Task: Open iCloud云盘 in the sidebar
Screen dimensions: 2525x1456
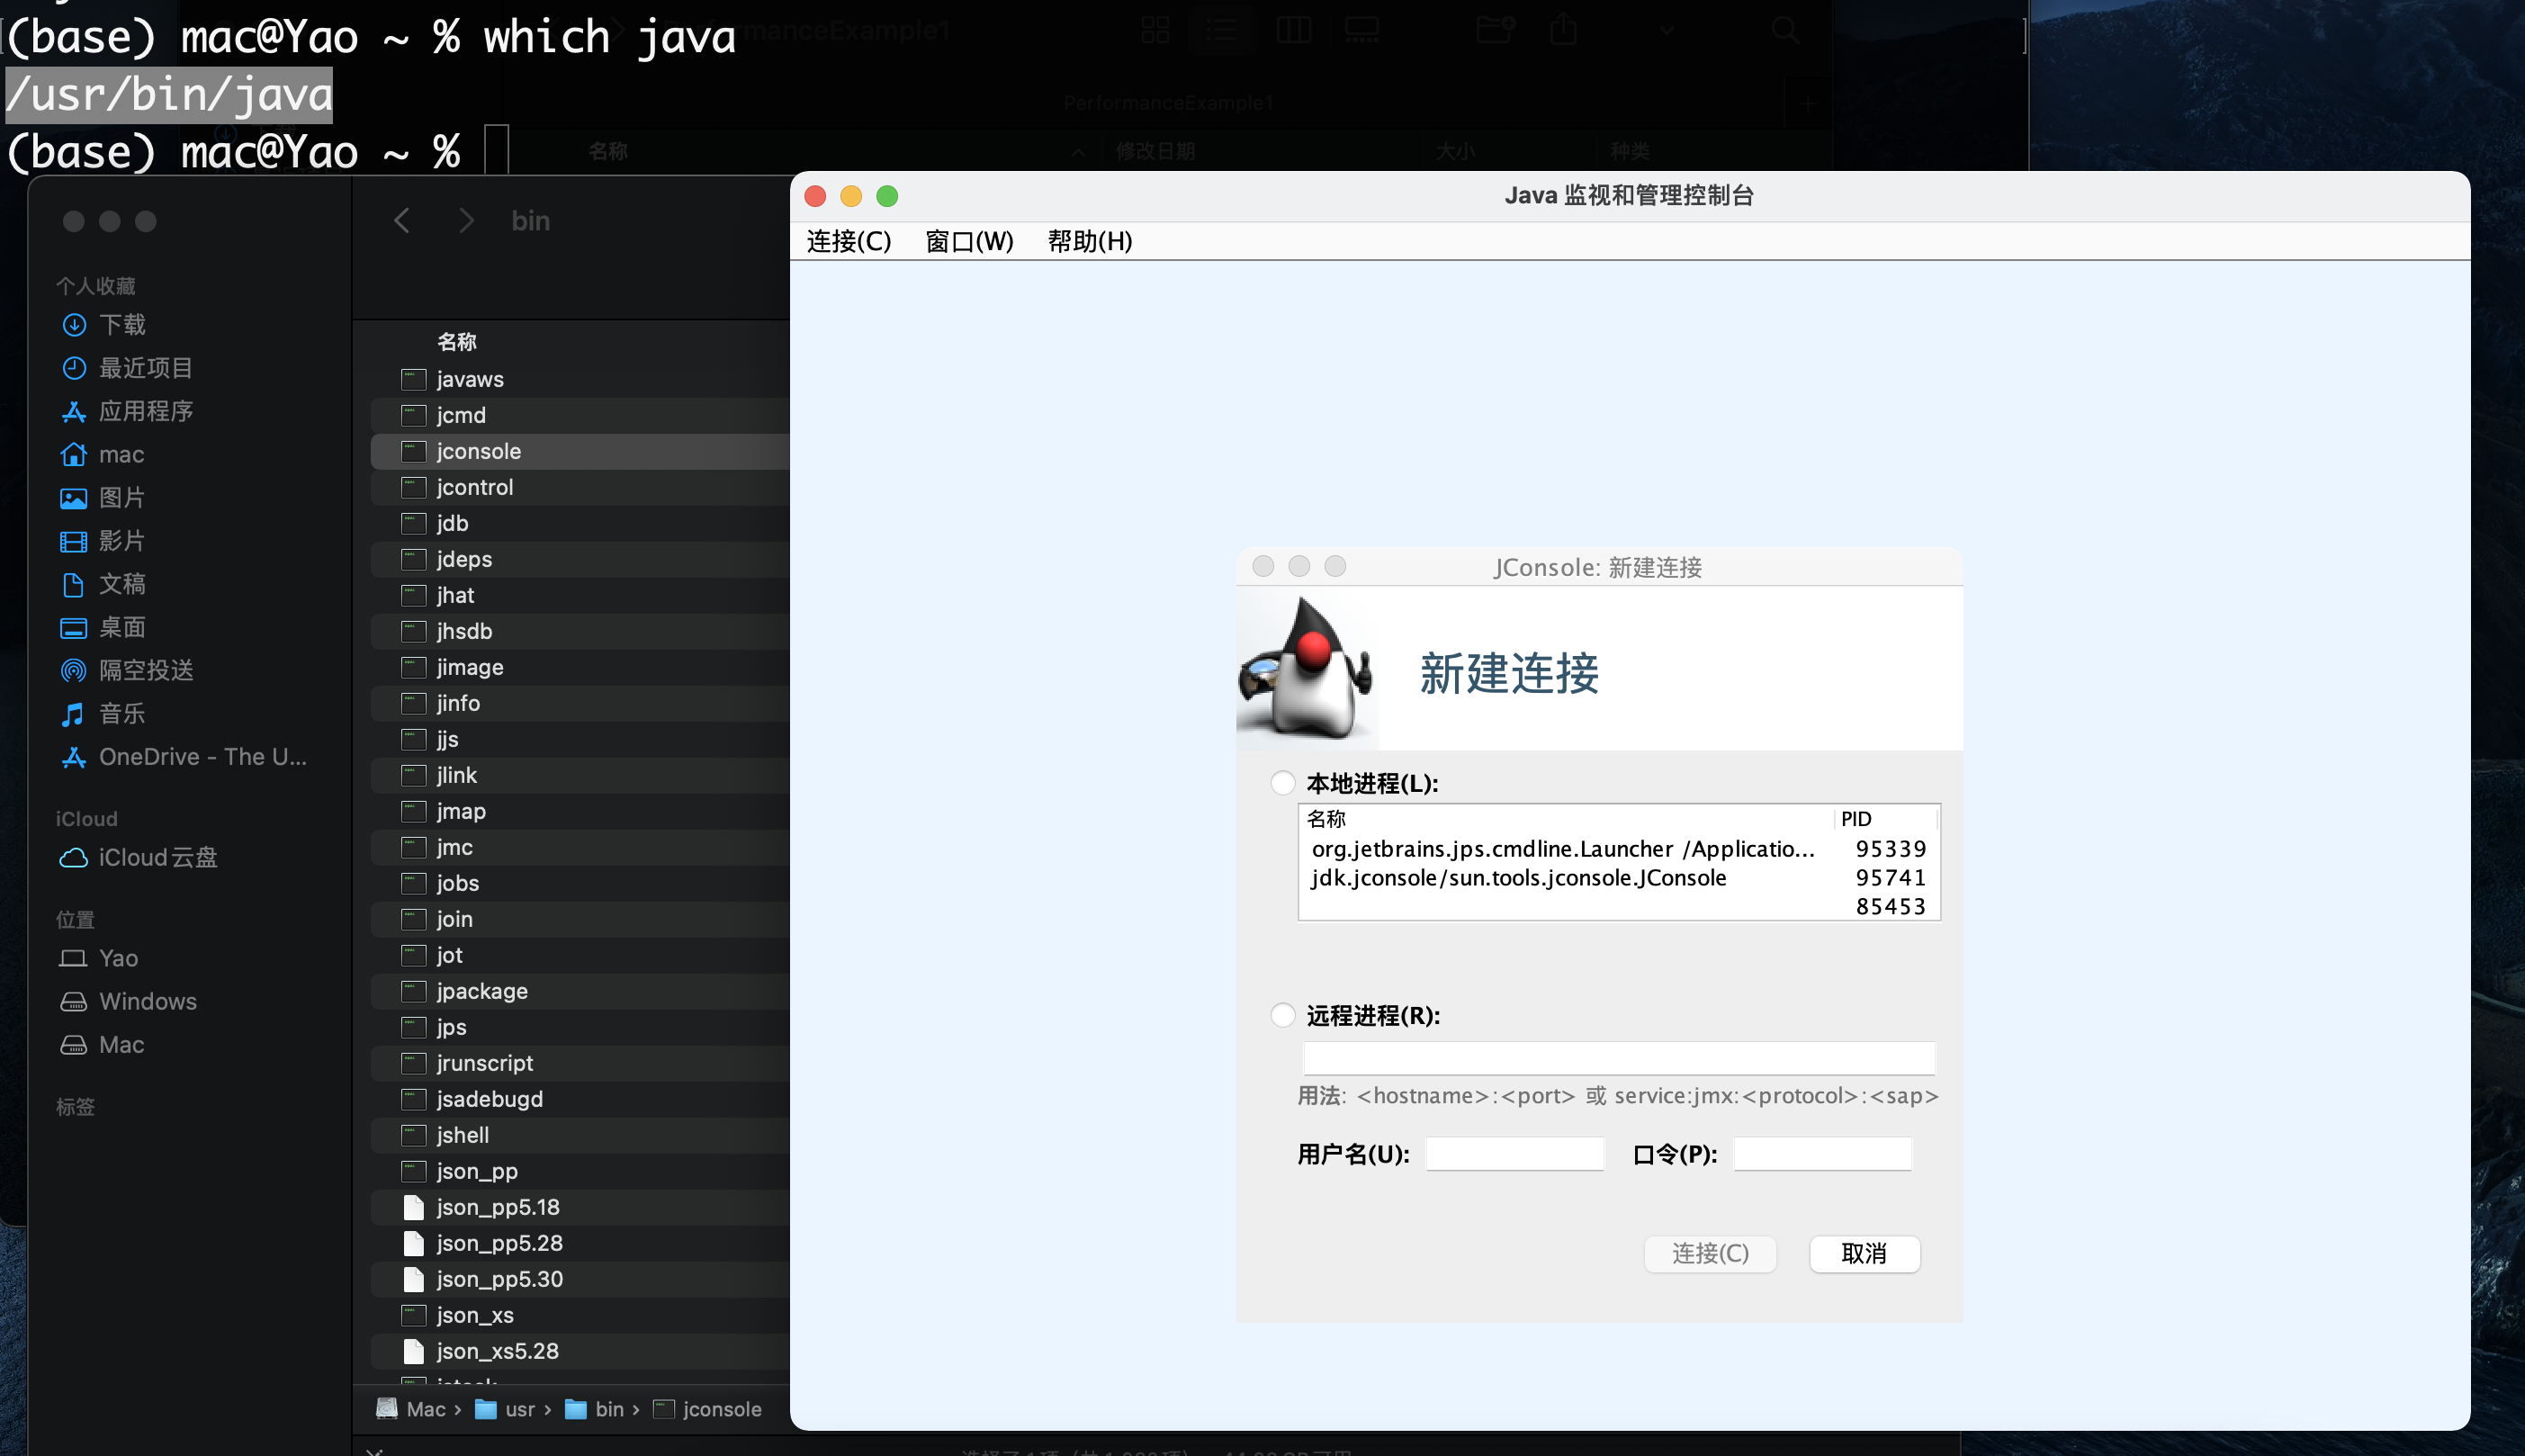Action: coord(157,857)
